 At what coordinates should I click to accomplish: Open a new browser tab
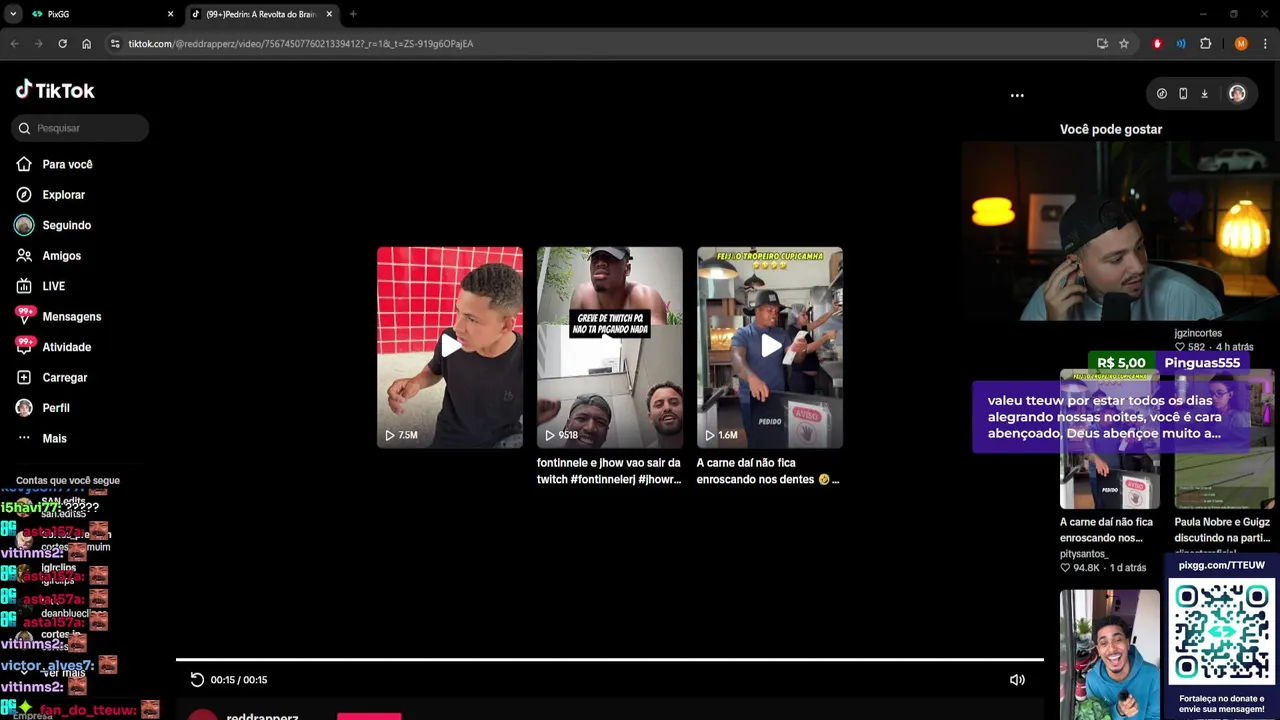353,14
